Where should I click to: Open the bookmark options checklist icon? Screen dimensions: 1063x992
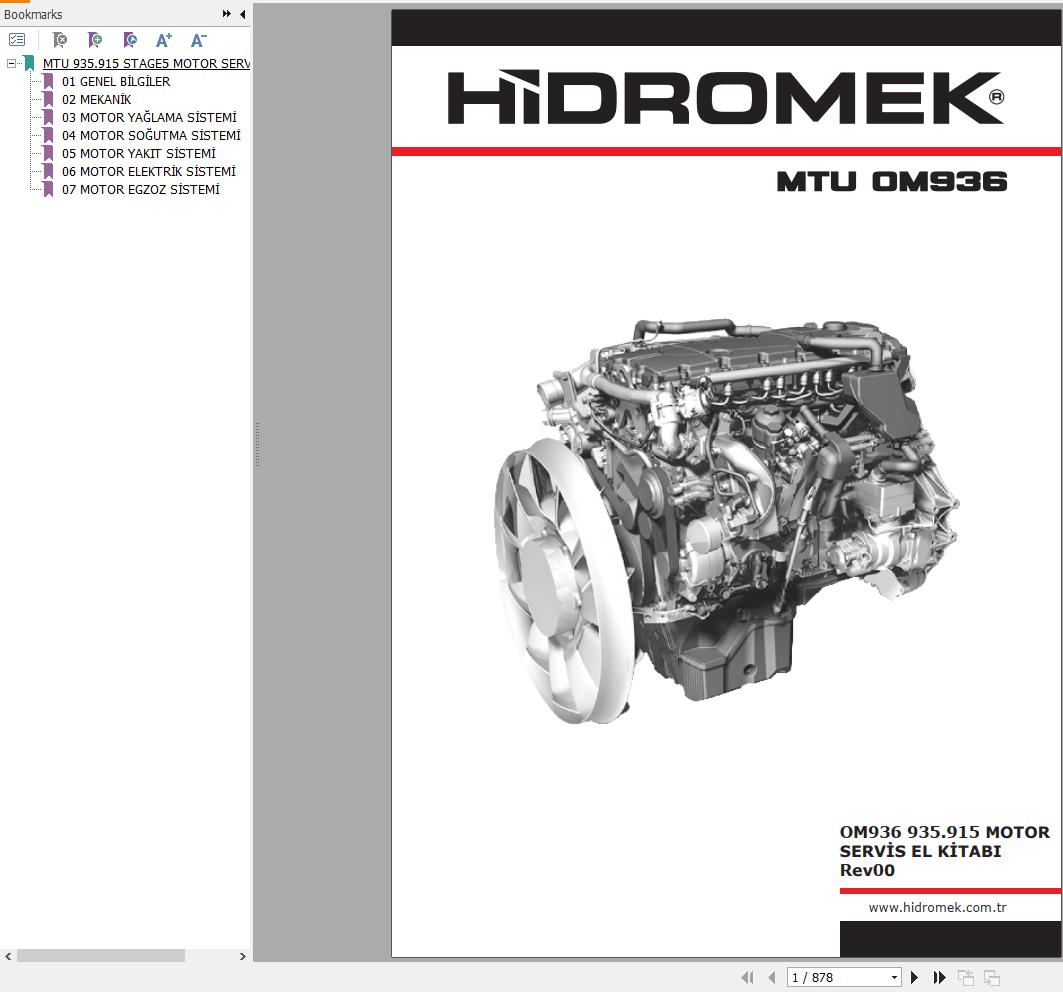pyautogui.click(x=17, y=40)
